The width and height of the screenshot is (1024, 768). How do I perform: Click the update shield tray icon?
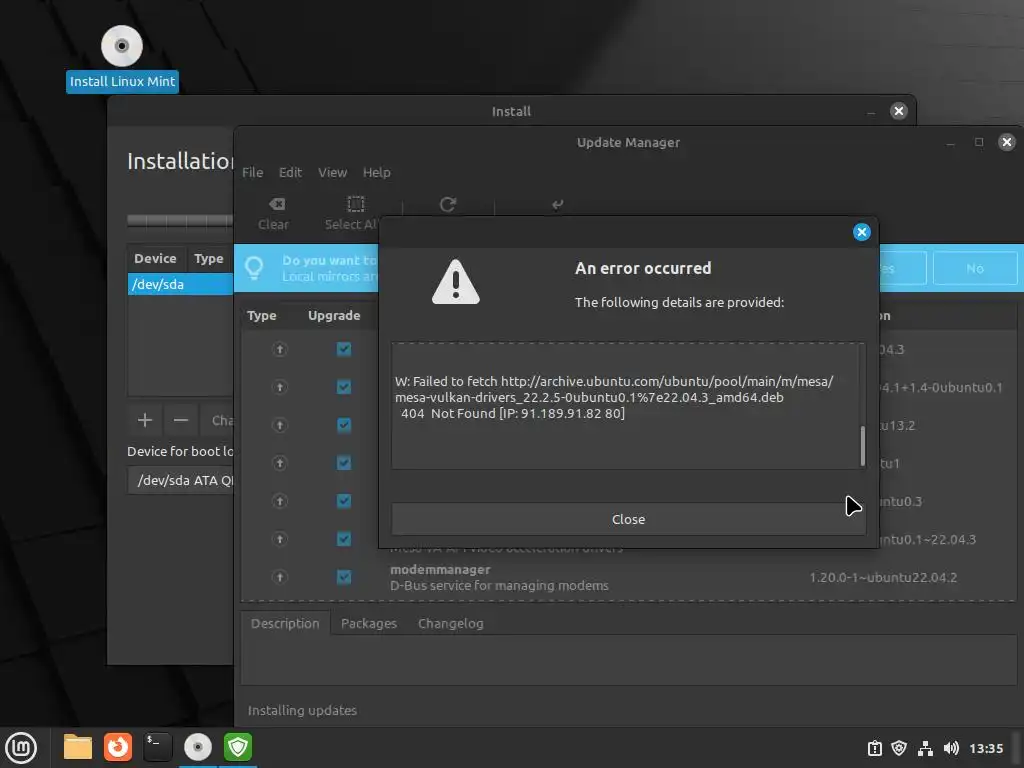click(899, 748)
